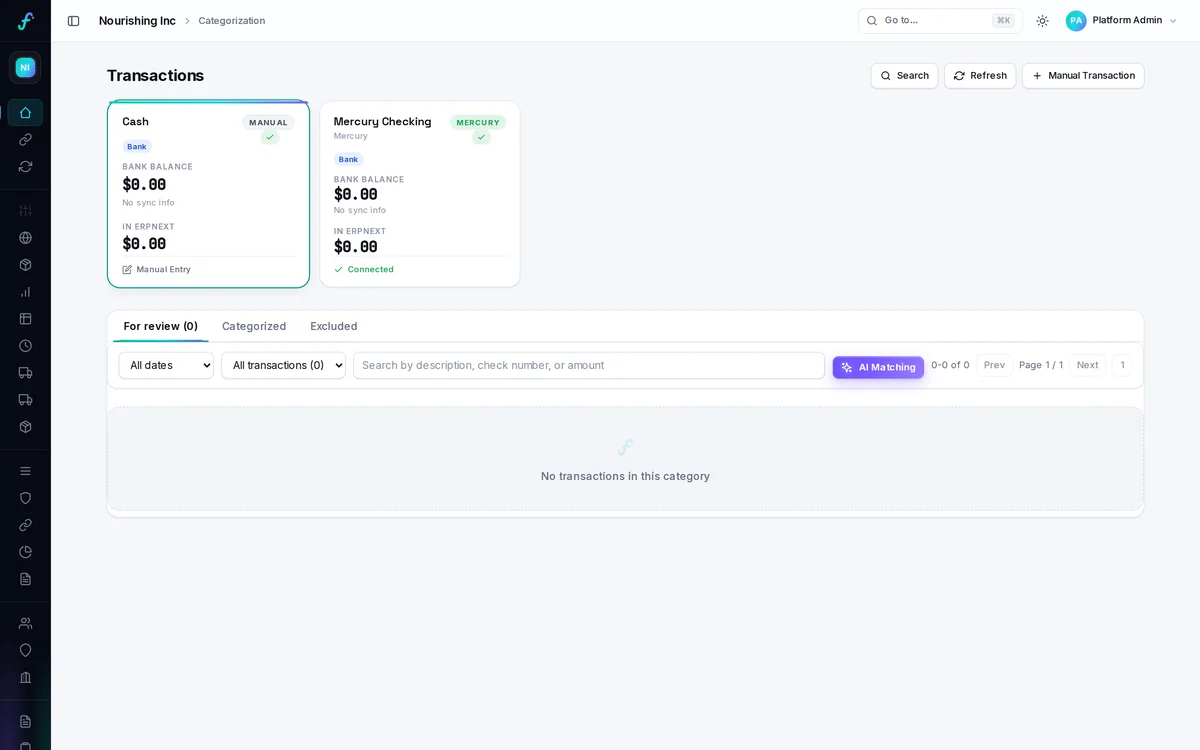Click the ⌘K shortcut badge
The height and width of the screenshot is (750, 1200).
1003,21
